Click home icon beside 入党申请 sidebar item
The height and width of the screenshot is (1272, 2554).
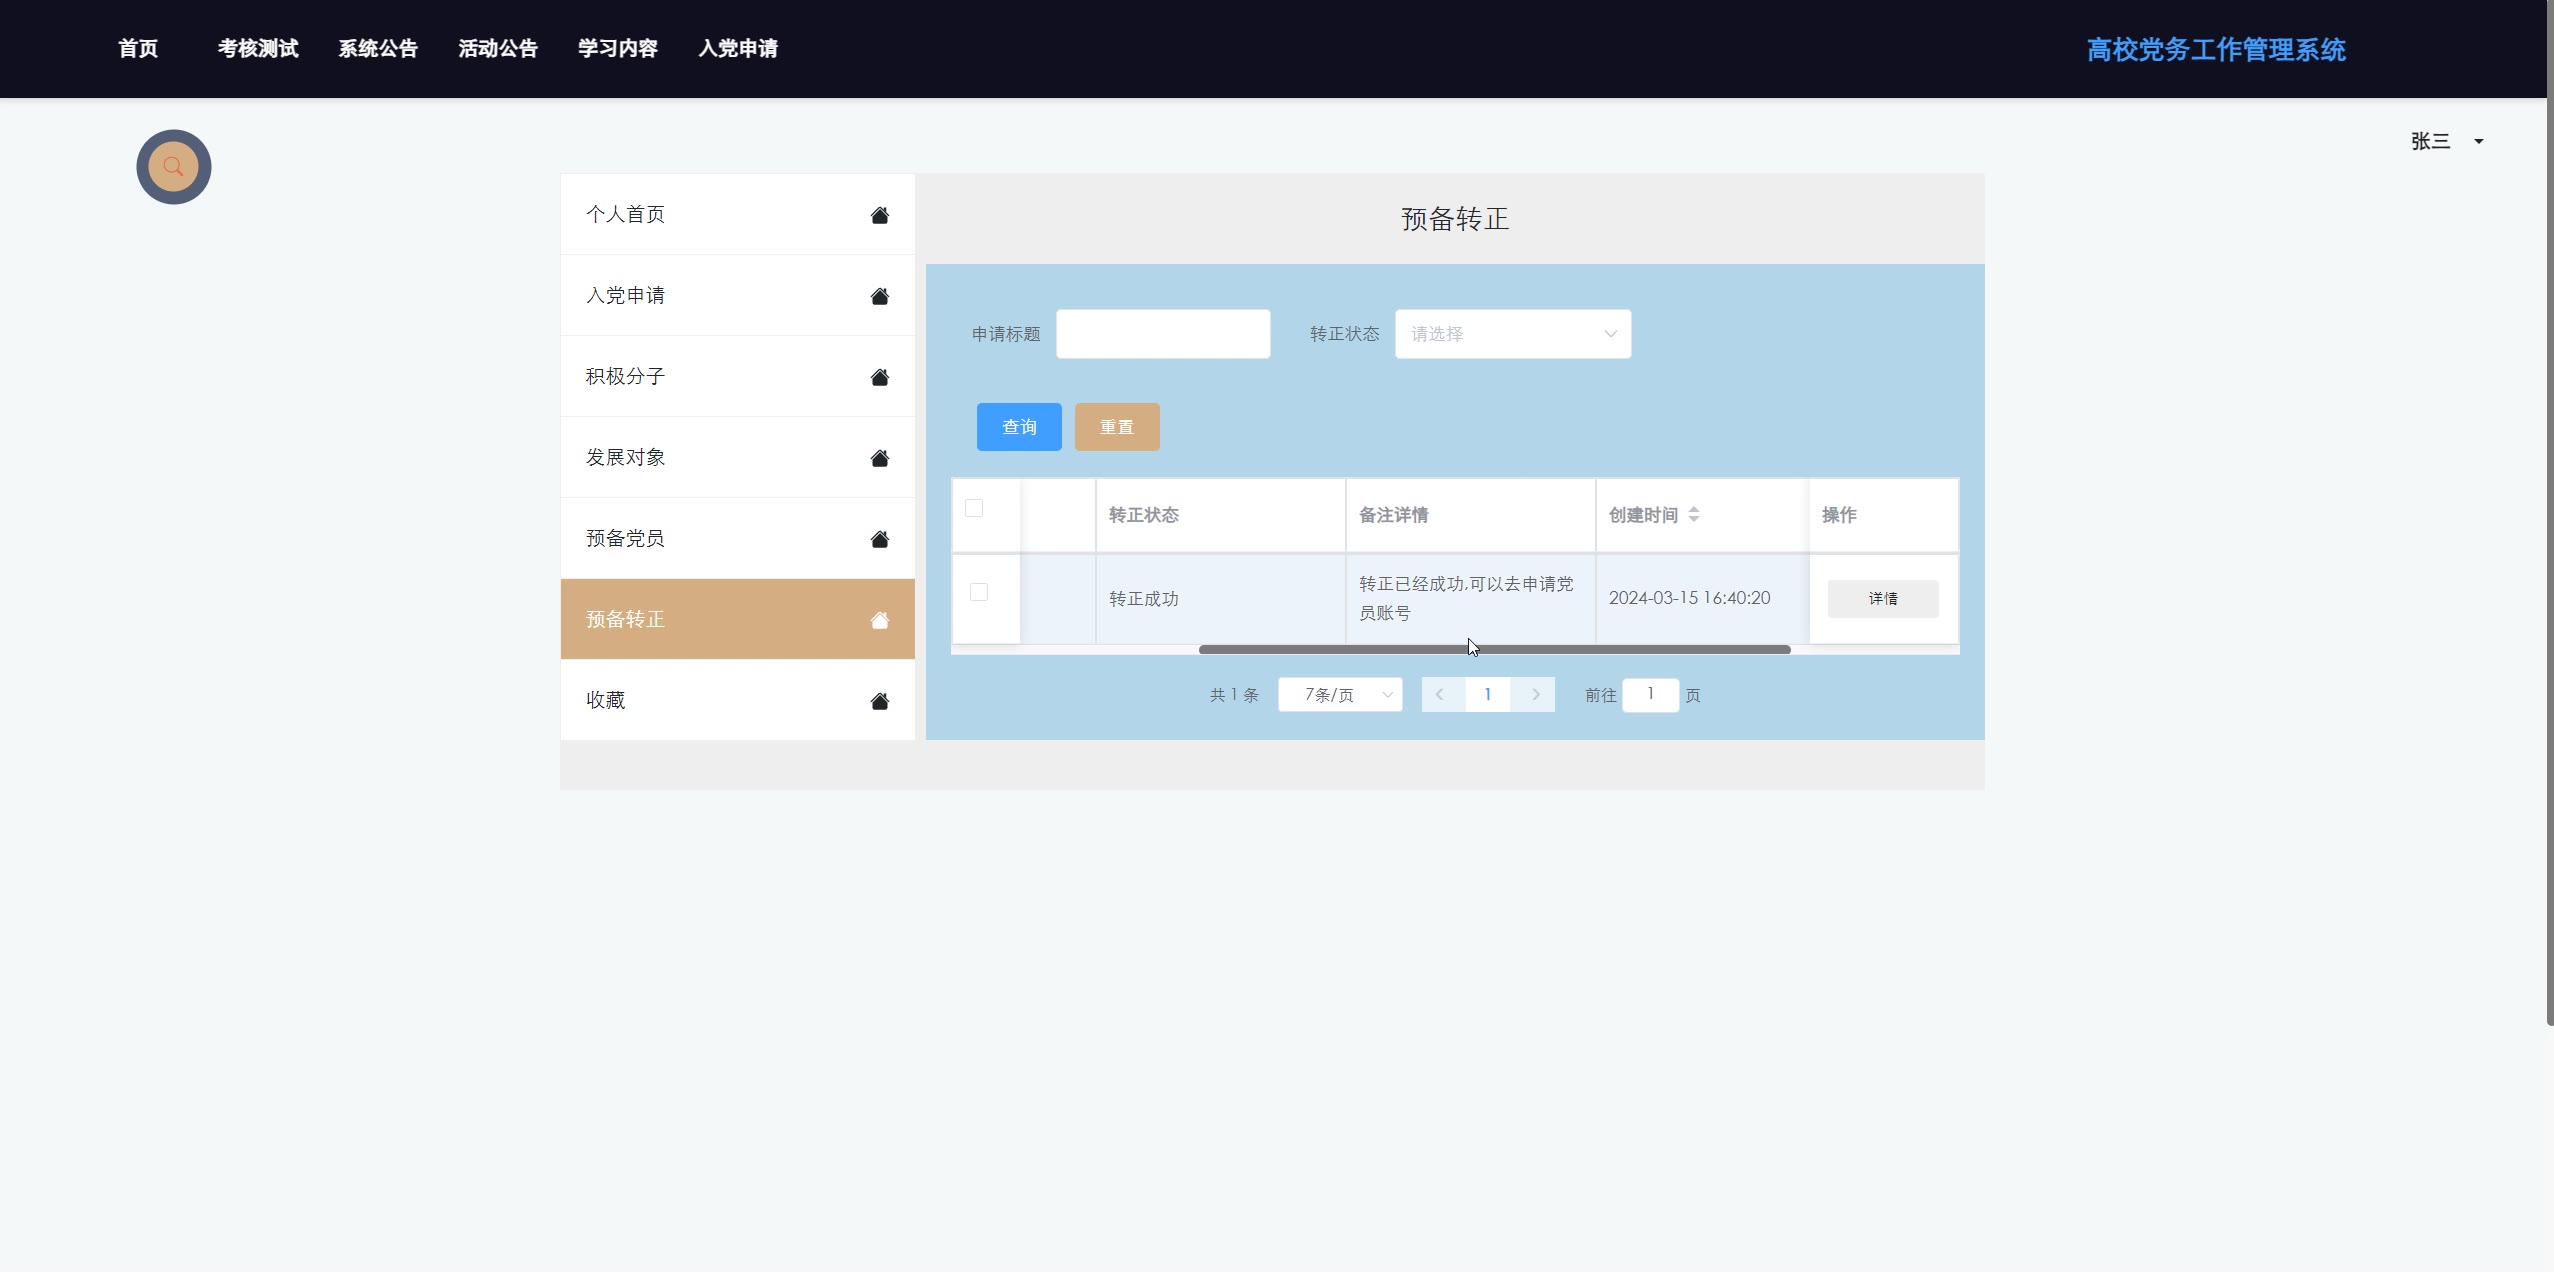[879, 296]
